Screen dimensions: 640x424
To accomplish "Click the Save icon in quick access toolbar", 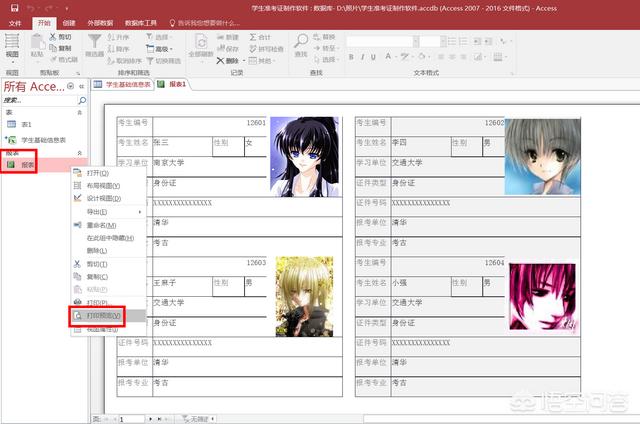I will coord(14,8).
